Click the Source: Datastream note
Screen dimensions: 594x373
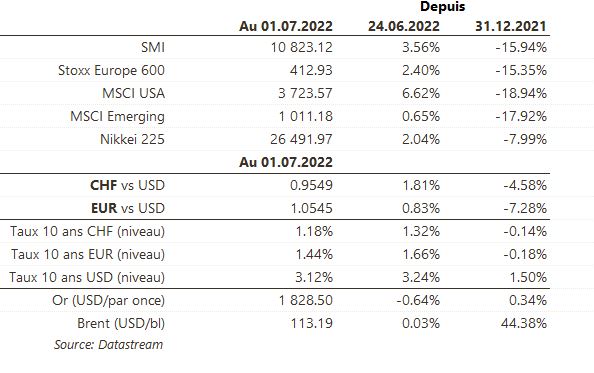click(108, 345)
